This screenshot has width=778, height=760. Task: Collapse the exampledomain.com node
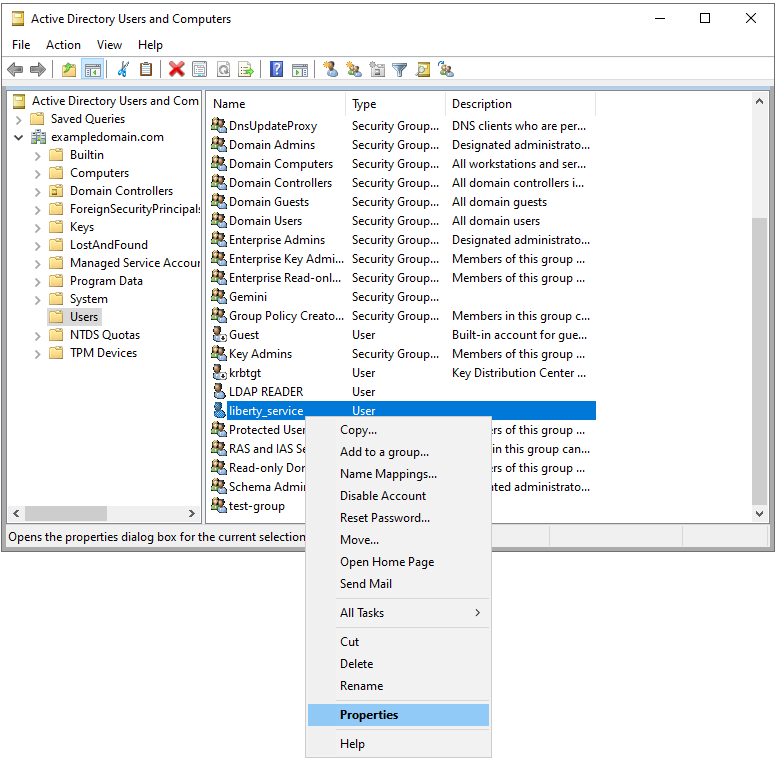(19, 137)
